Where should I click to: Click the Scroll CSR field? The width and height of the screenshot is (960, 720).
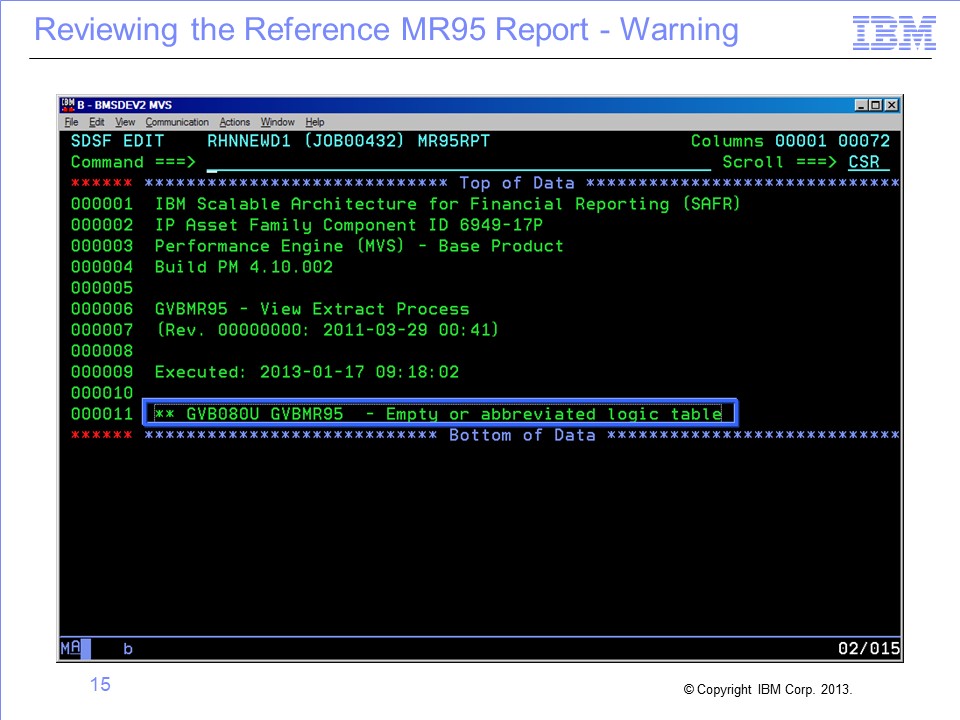(x=868, y=162)
